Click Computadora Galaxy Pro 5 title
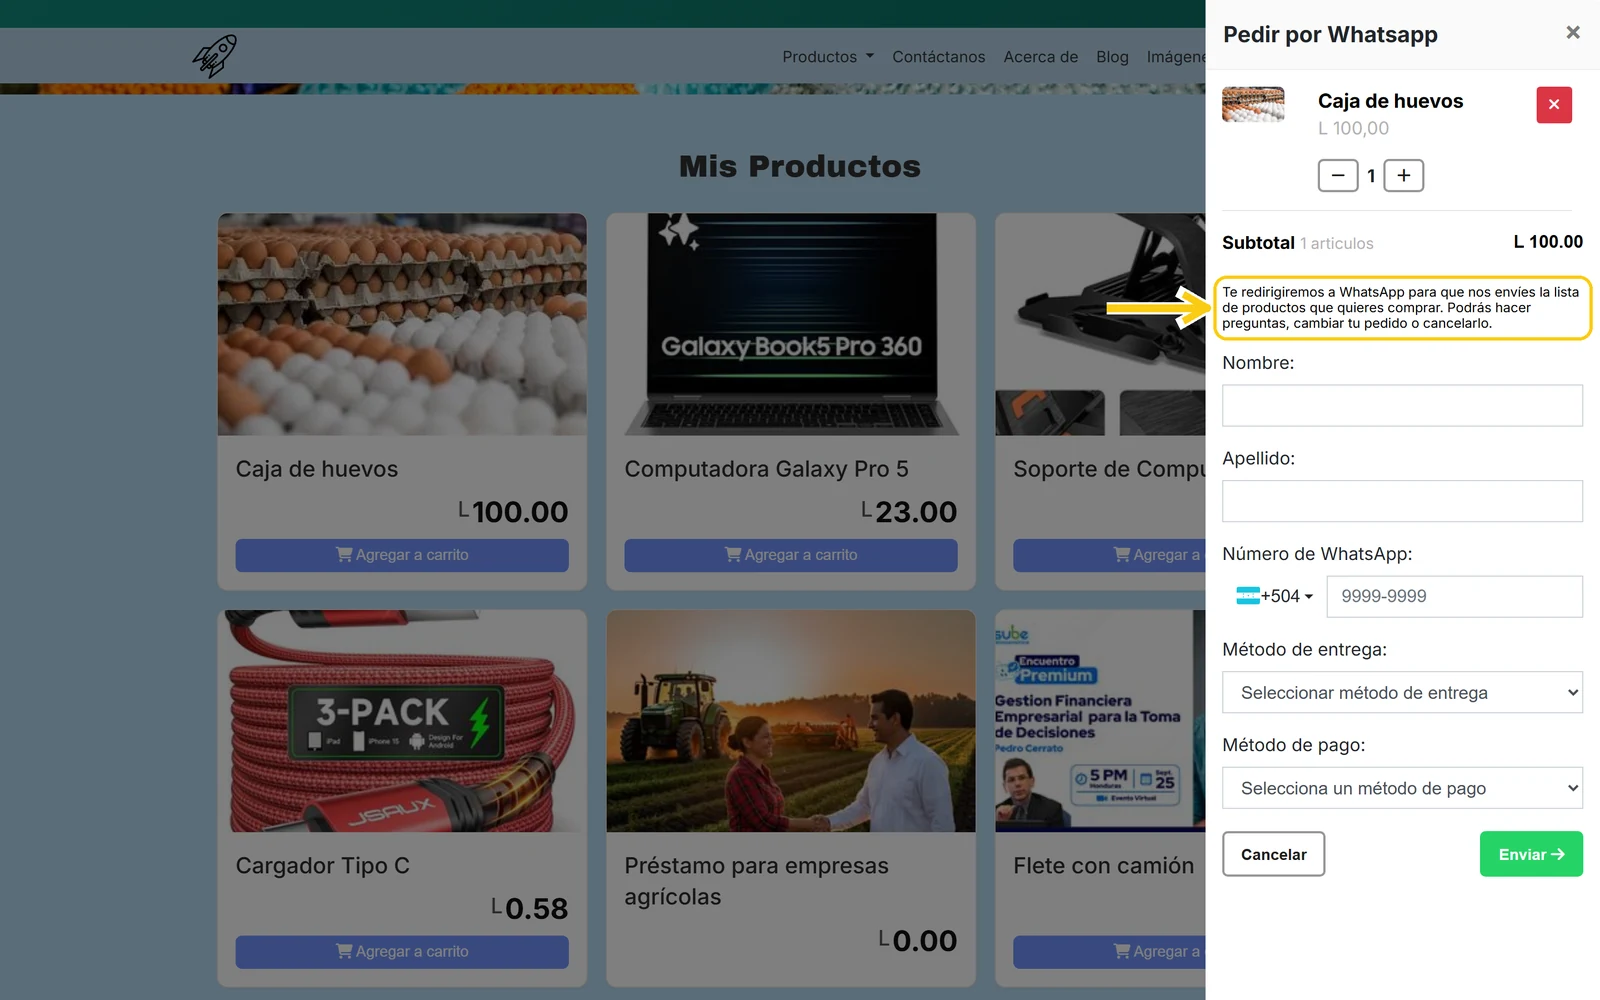The image size is (1600, 1000). [767, 469]
